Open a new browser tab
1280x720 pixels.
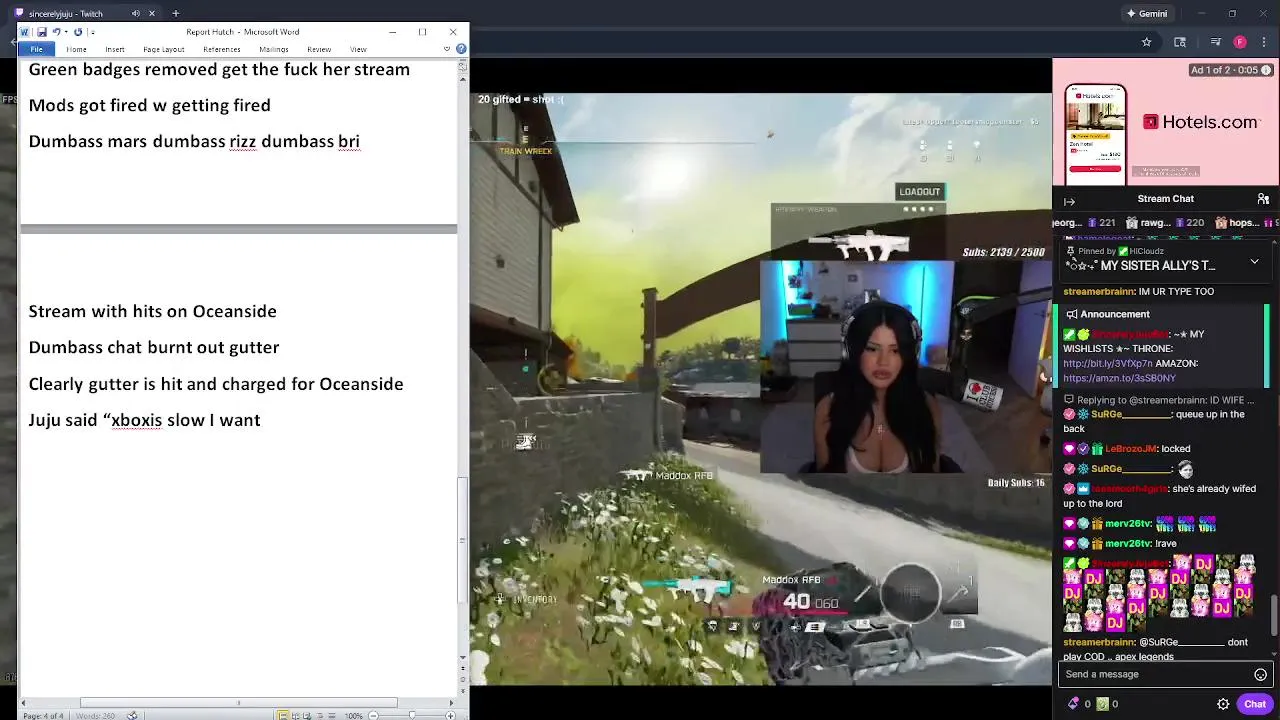[175, 13]
